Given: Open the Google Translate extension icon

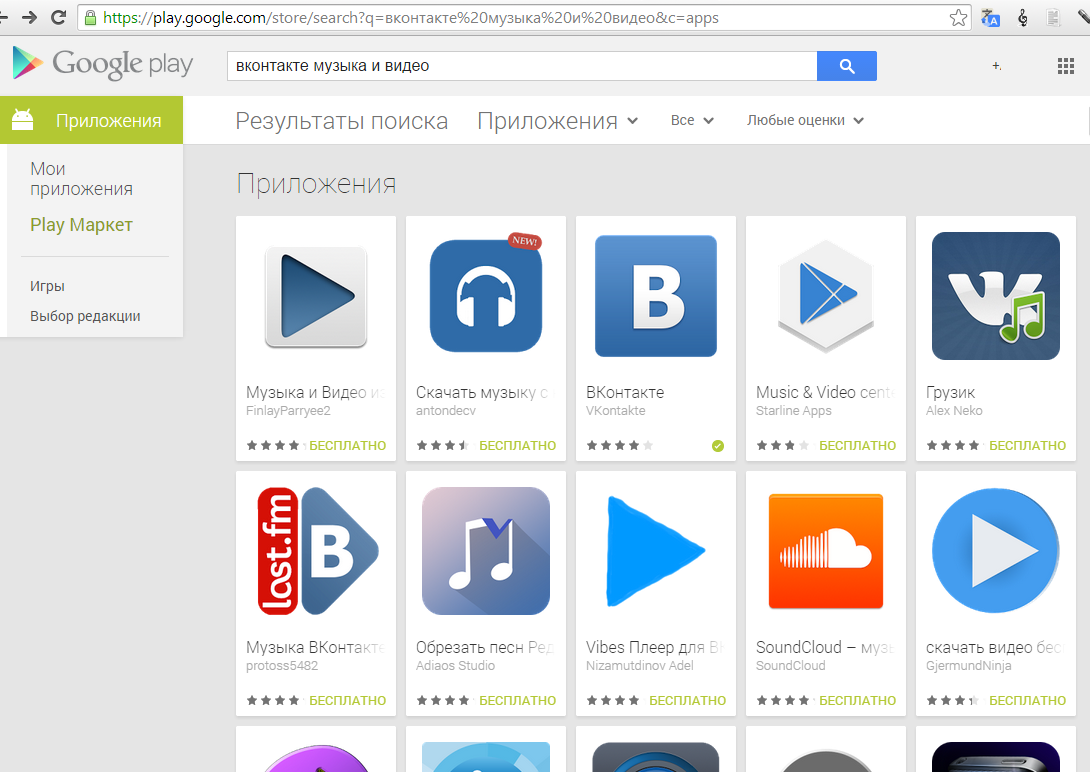Looking at the screenshot, I should pos(990,18).
